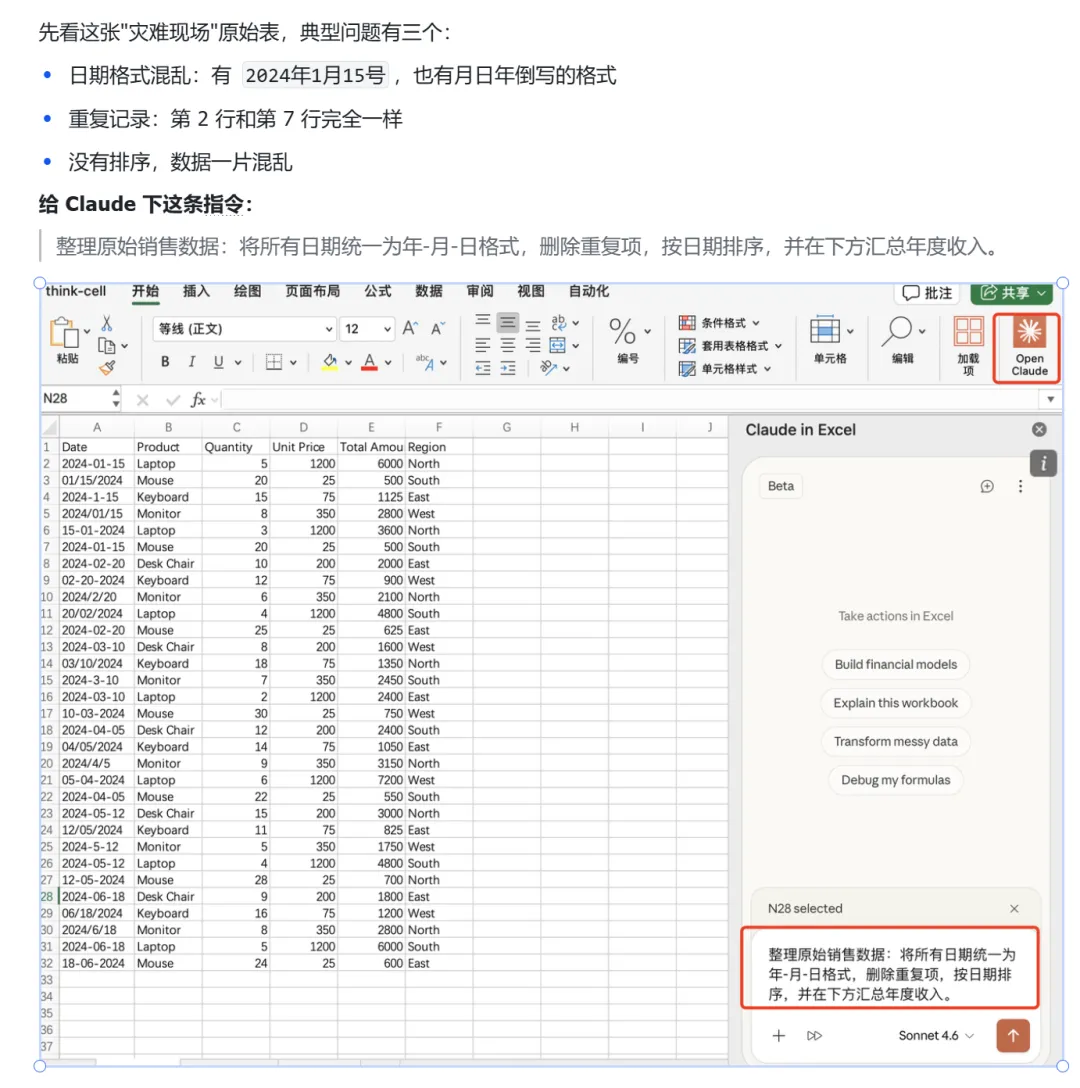
Task: Open underline style dropdown arrow
Action: click(237, 362)
